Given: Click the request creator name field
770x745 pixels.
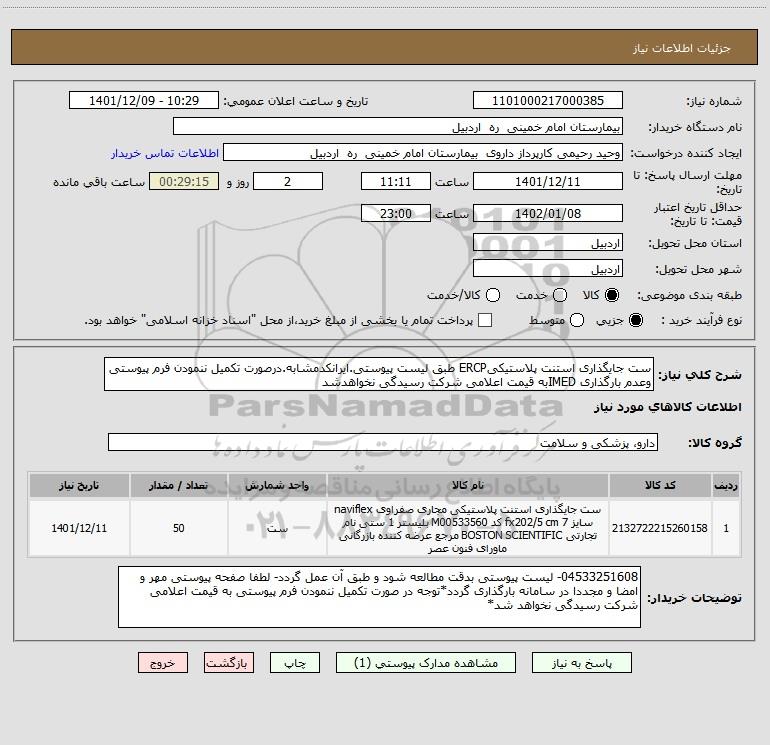Looking at the screenshot, I should pos(423,153).
